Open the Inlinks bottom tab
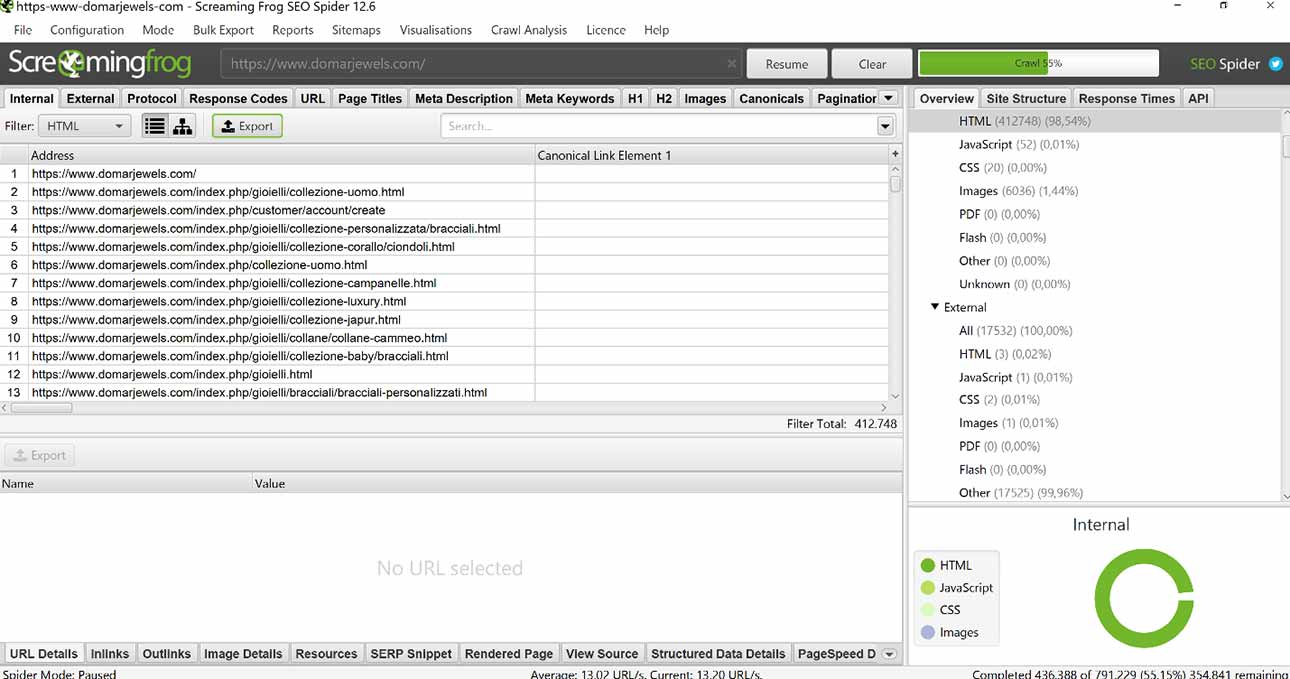Image resolution: width=1290 pixels, height=679 pixels. pos(110,654)
